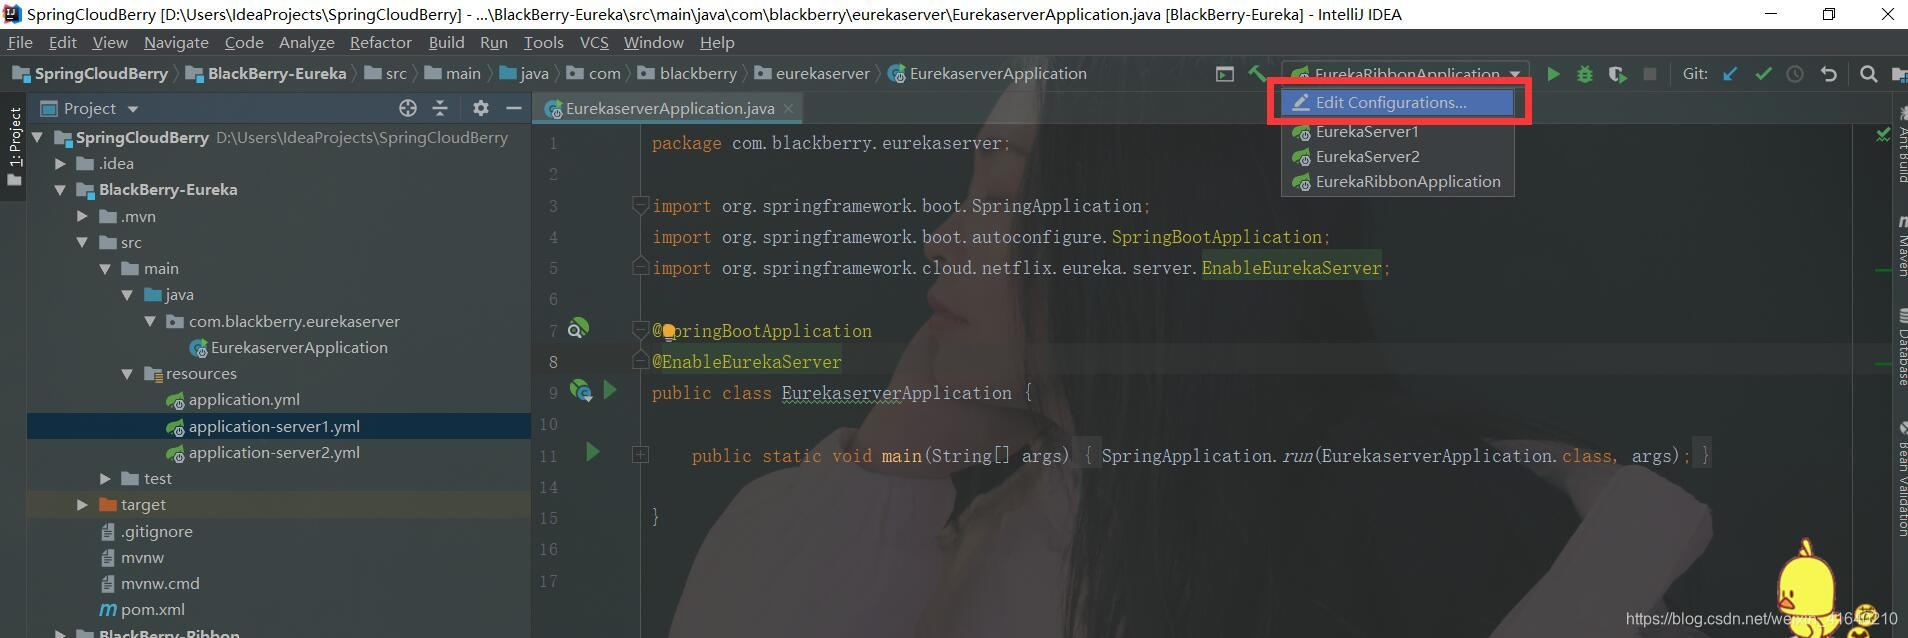Click the yellow intention lightbulb on line 7
The height and width of the screenshot is (638, 1908).
[x=668, y=332]
